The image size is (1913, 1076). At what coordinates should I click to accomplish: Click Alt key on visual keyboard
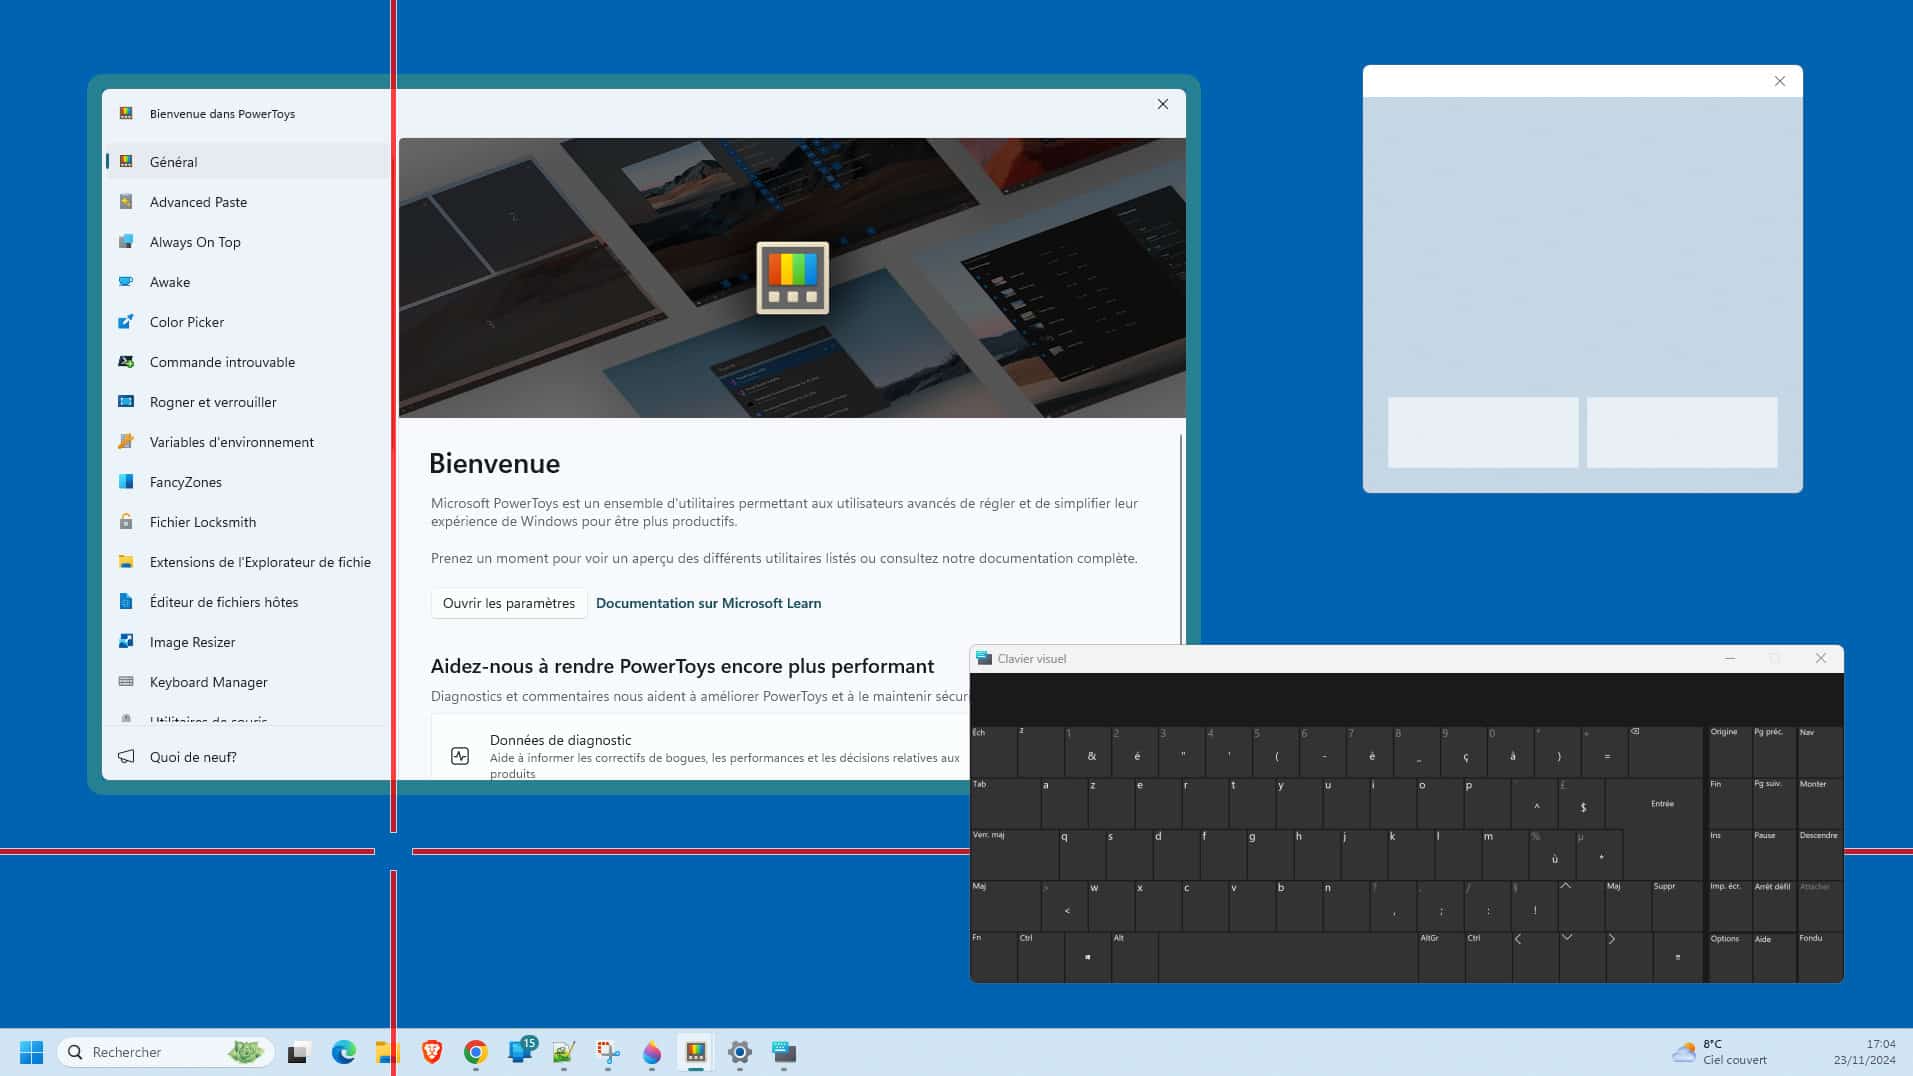(x=1134, y=957)
